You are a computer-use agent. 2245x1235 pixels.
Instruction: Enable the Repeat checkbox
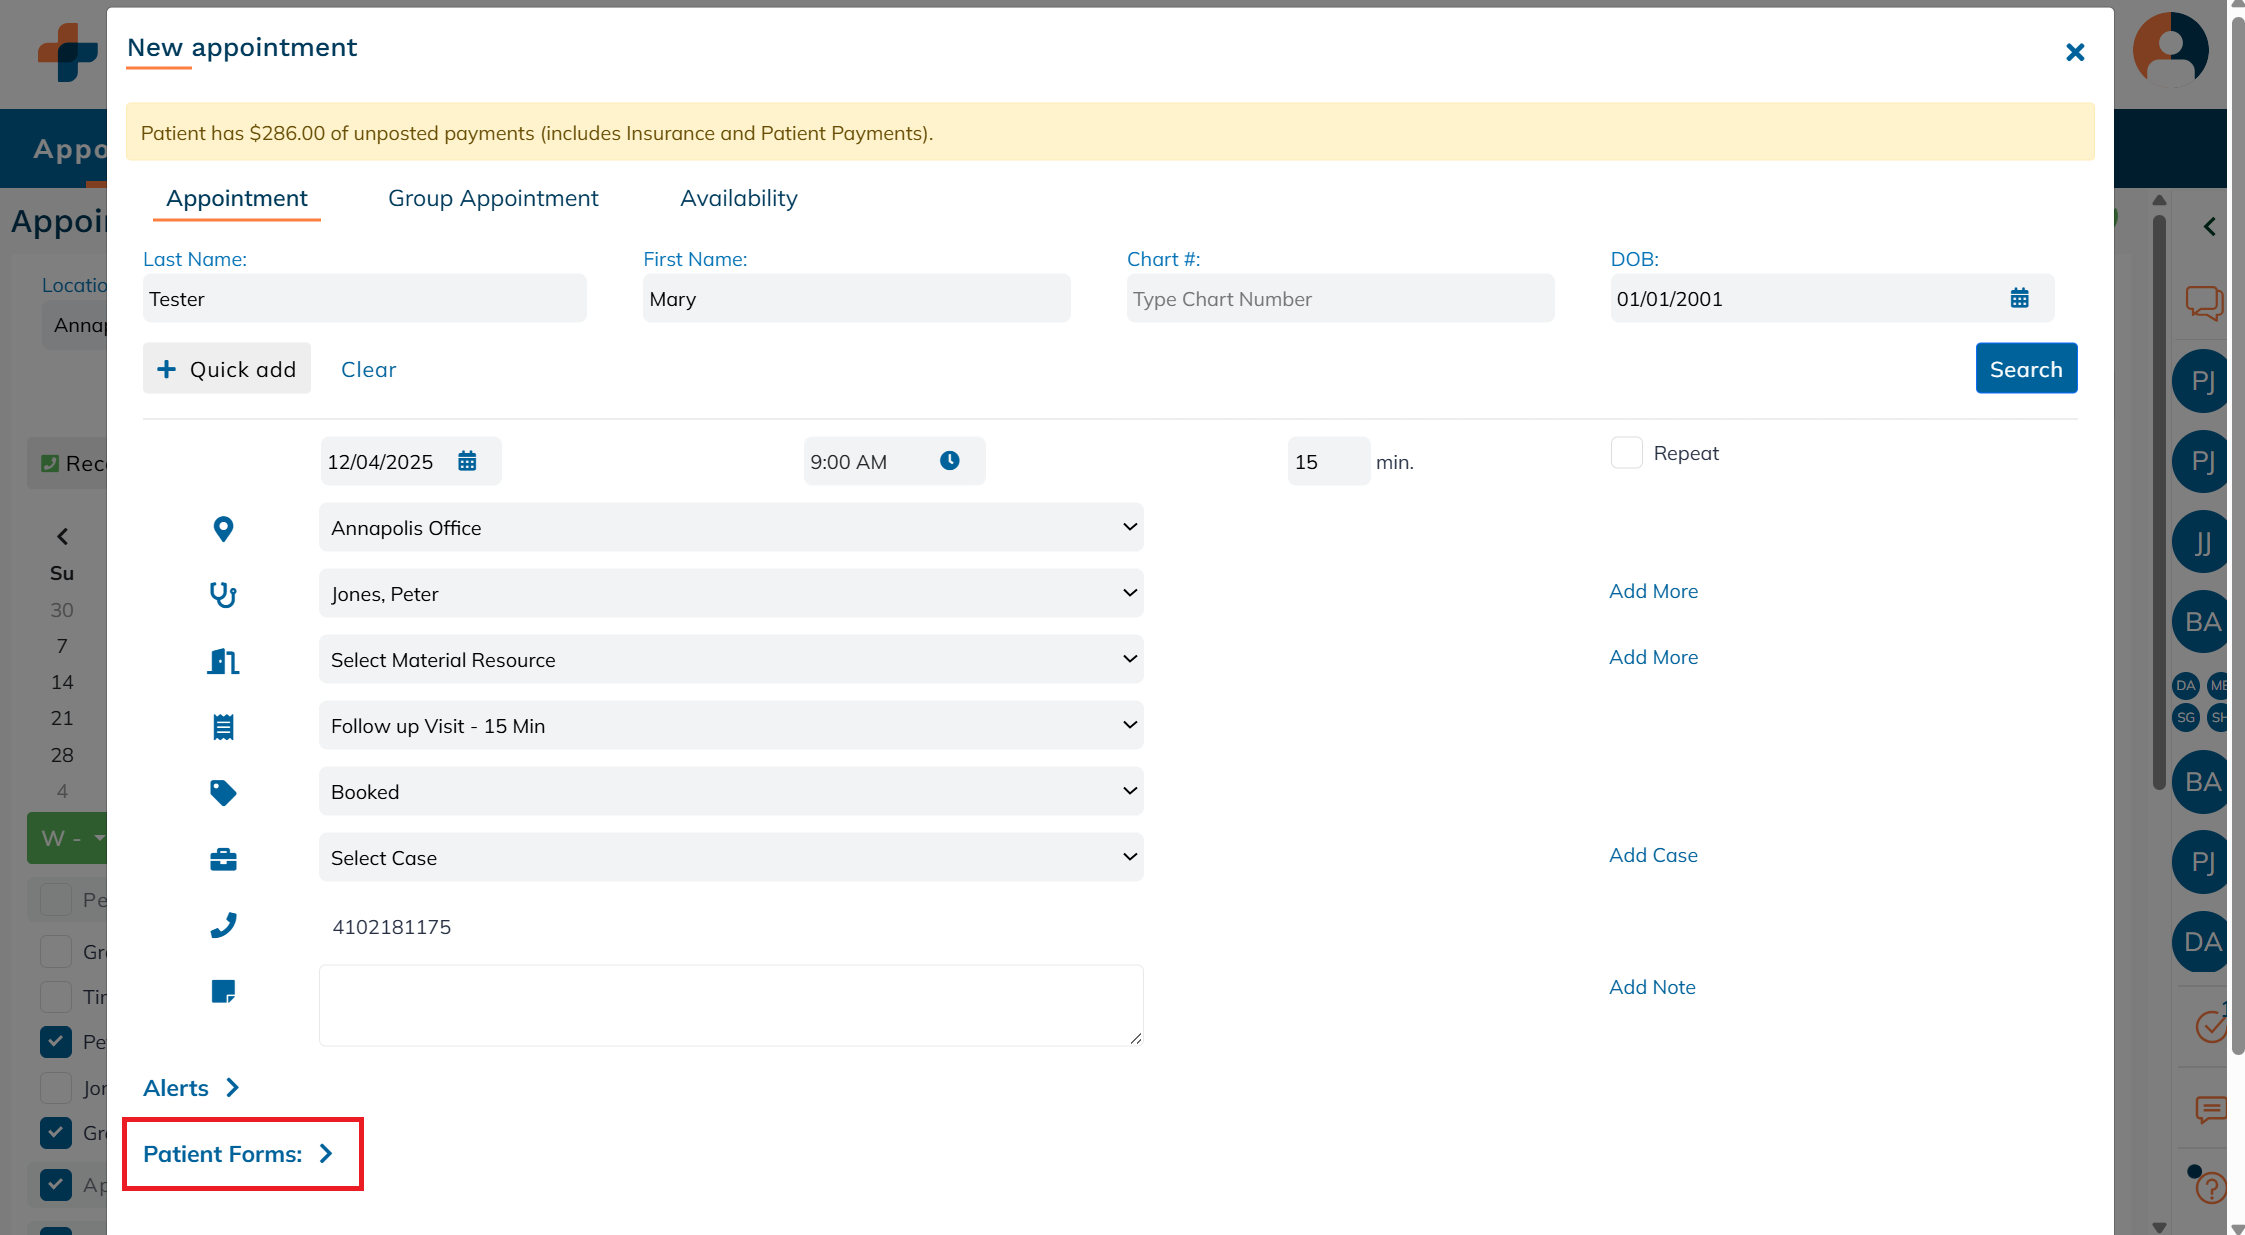pos(1626,453)
